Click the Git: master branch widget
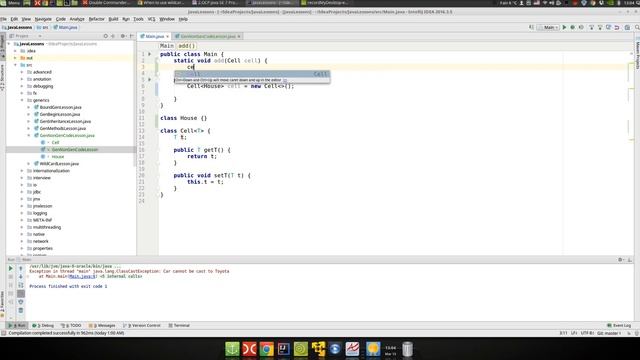 (x=609, y=333)
